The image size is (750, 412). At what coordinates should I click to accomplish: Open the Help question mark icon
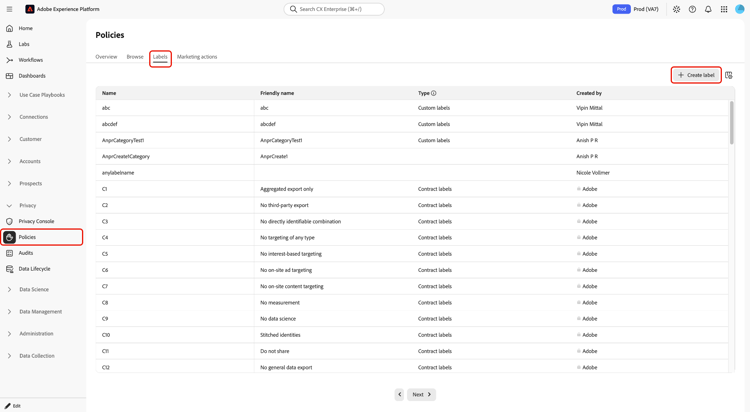[692, 9]
